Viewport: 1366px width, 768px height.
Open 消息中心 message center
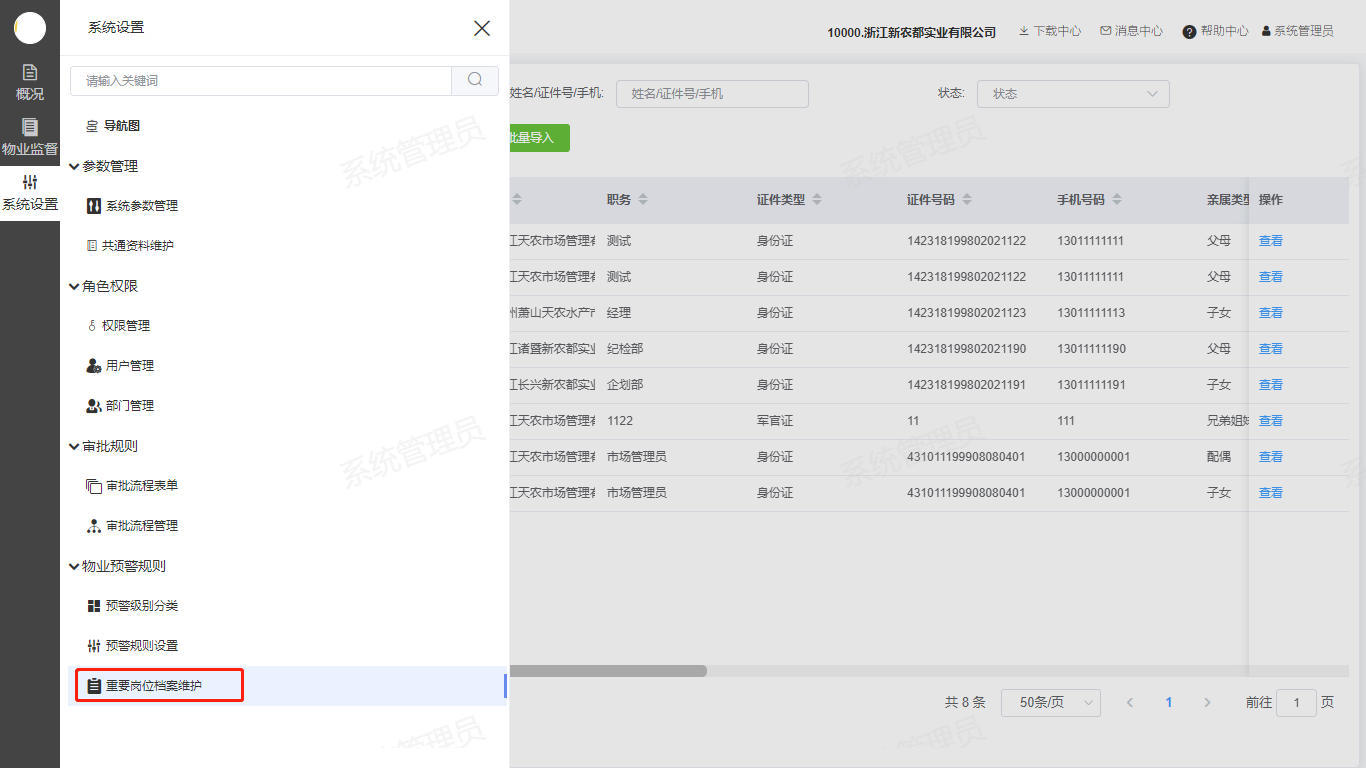(1131, 31)
